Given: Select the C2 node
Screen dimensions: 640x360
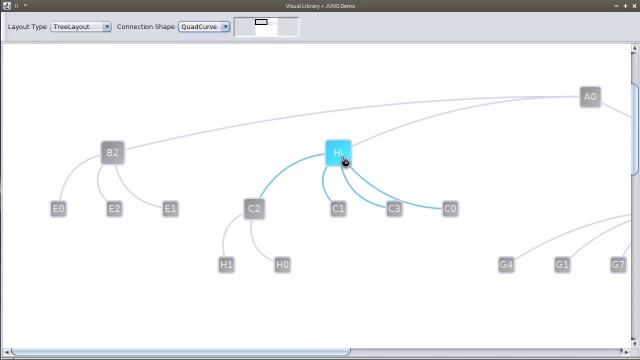Looking at the screenshot, I should 254,209.
